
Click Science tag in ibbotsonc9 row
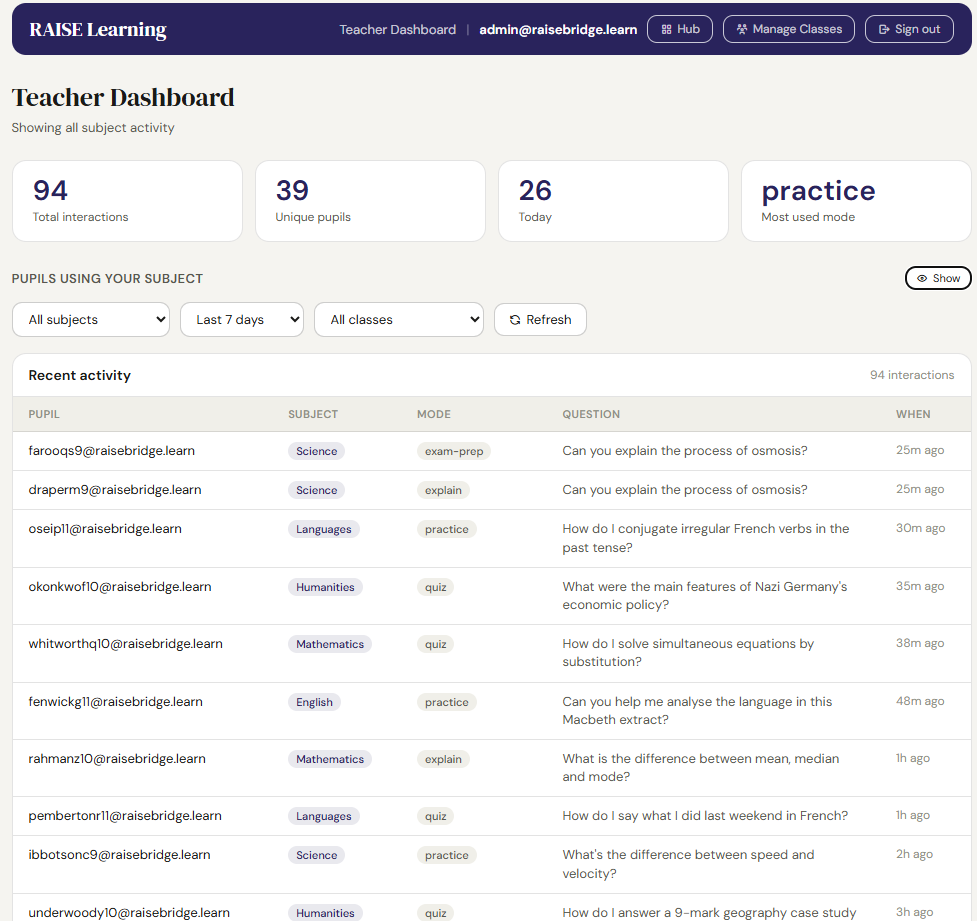pyautogui.click(x=316, y=856)
